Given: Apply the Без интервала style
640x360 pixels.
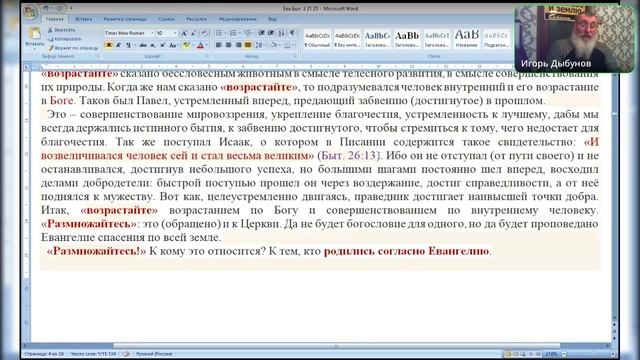Looking at the screenshot, I should tap(347, 39).
